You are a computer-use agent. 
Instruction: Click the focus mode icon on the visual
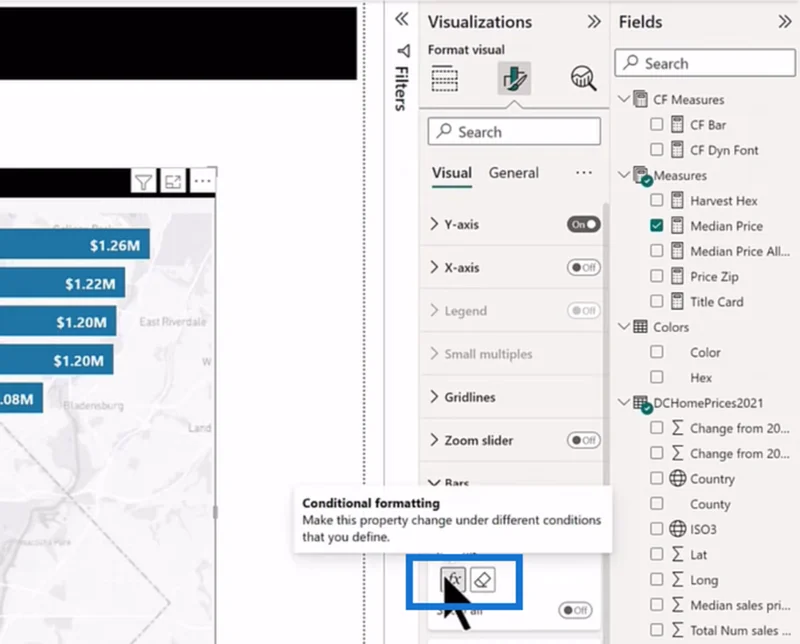pos(173,181)
